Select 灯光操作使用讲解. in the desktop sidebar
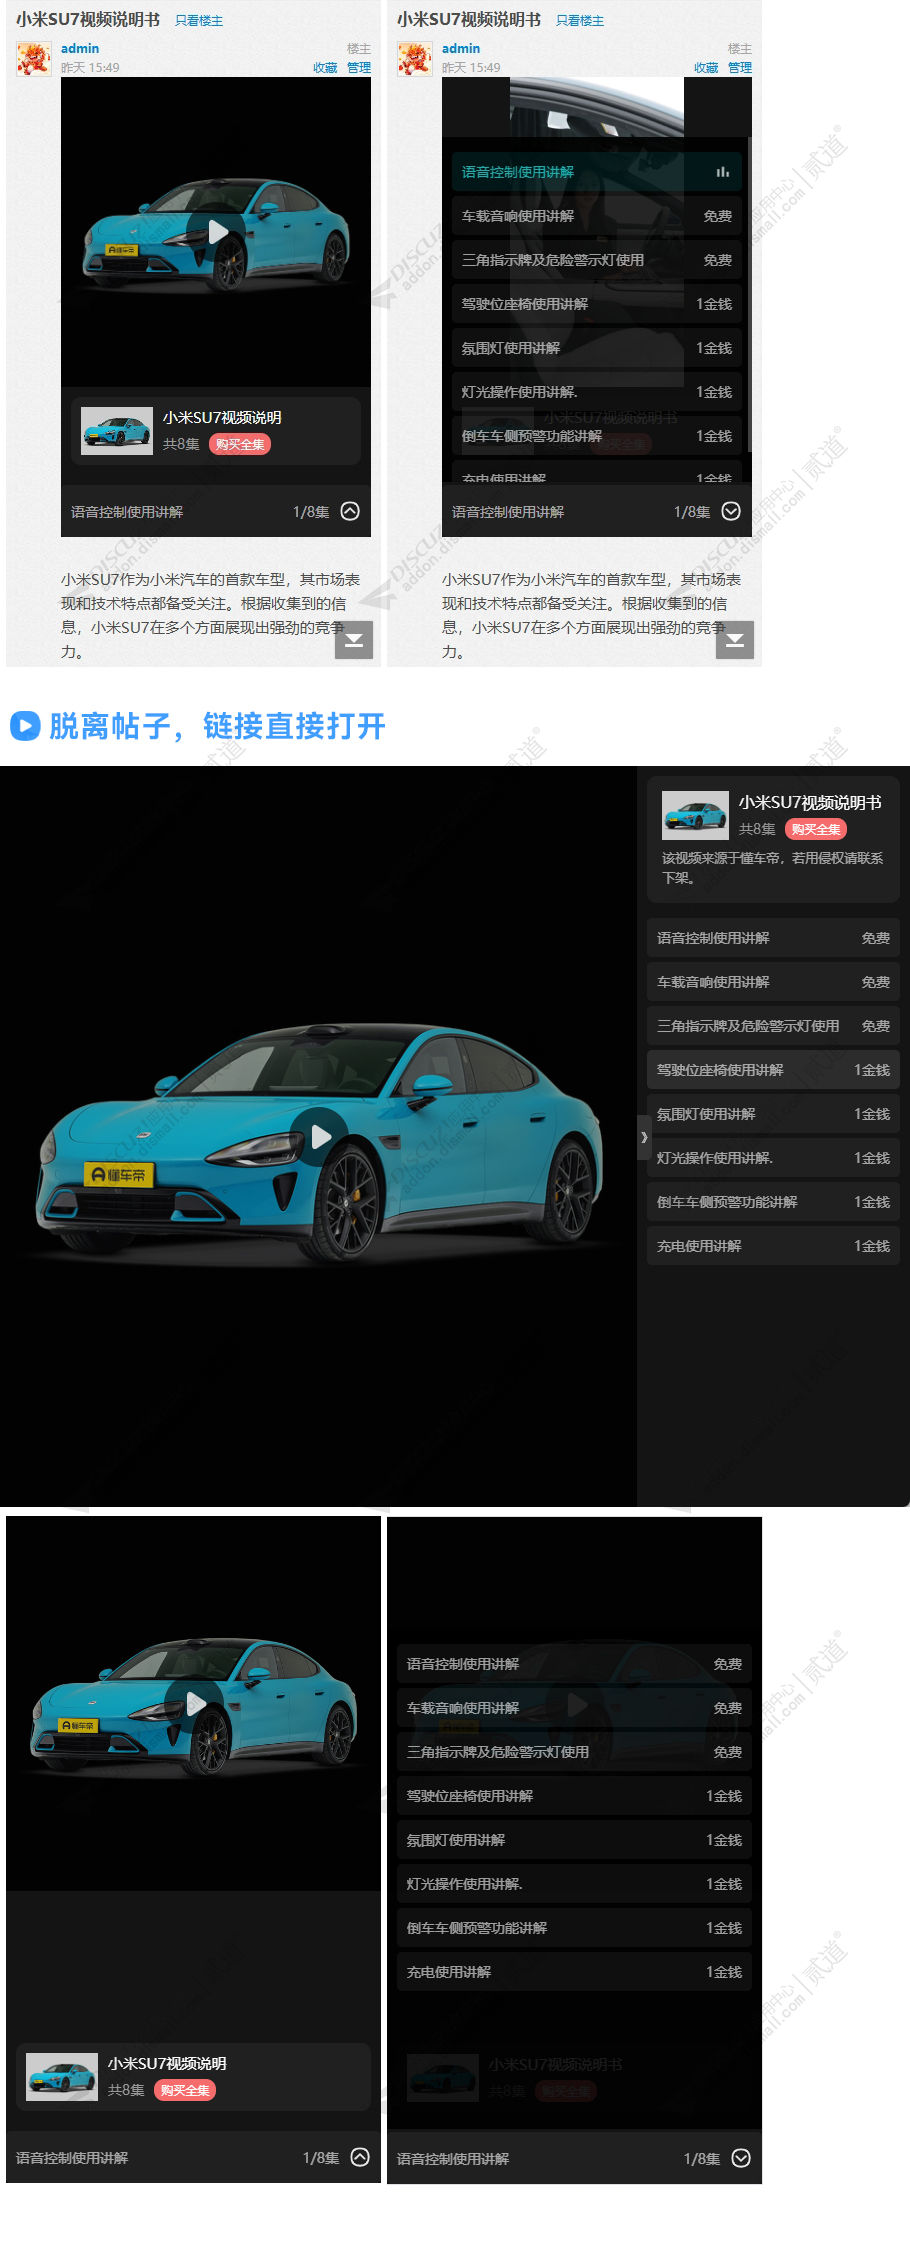 [x=773, y=1158]
